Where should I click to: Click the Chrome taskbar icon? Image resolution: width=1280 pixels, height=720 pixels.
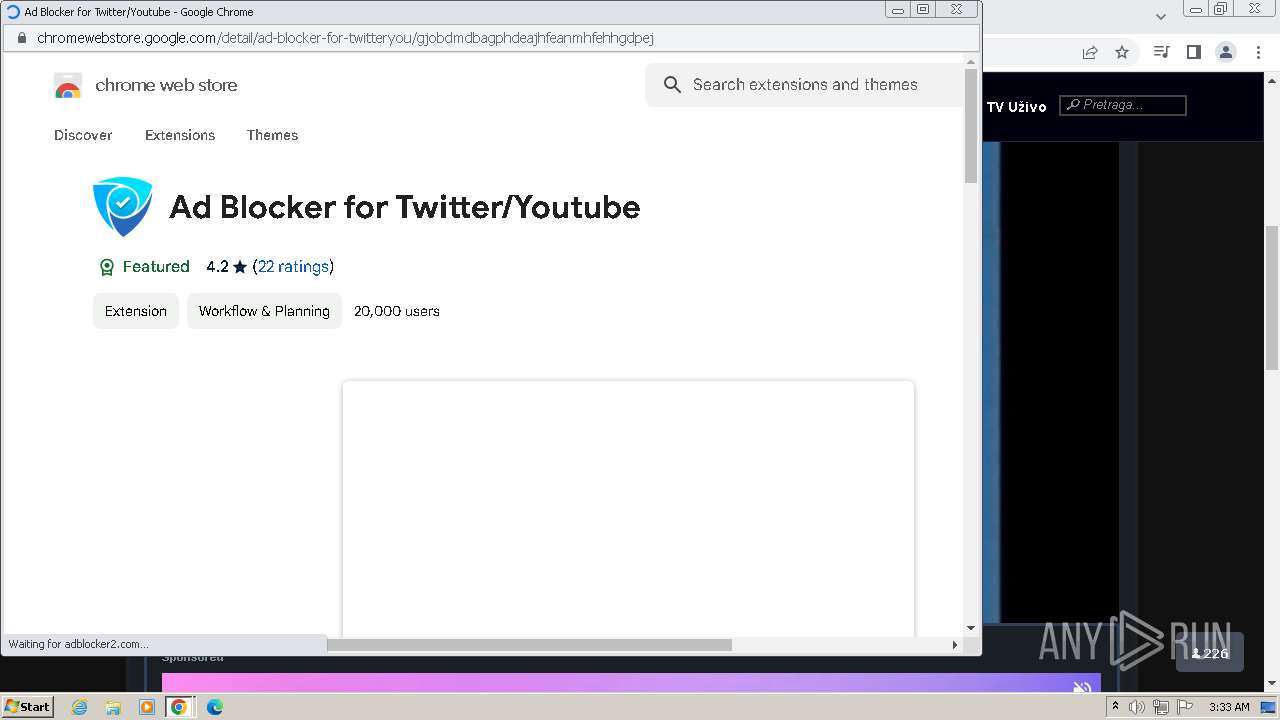coord(179,707)
